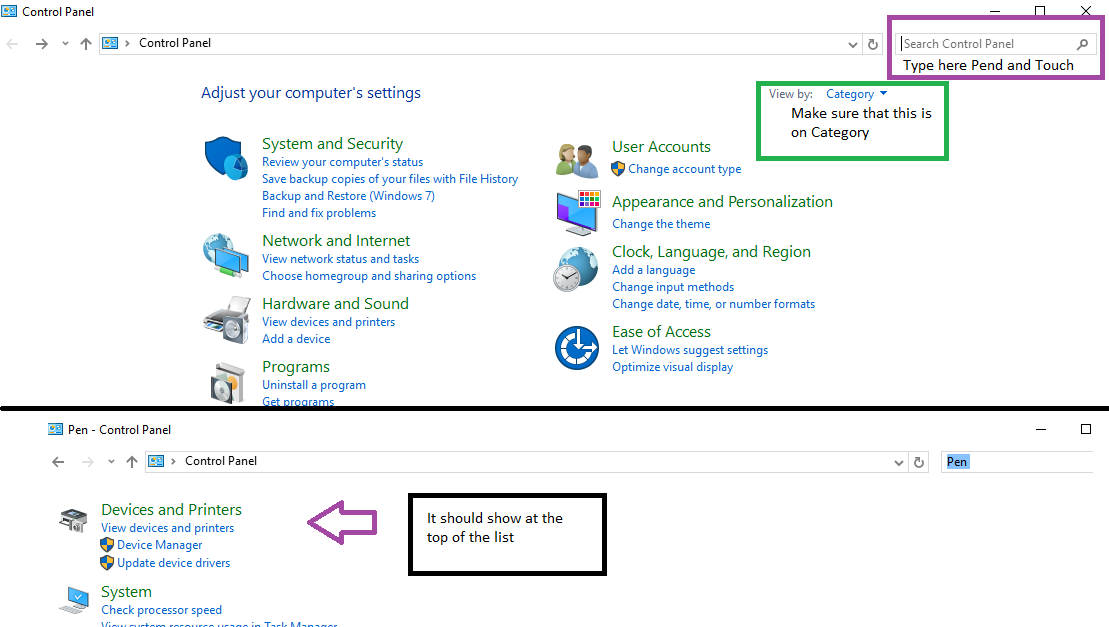This screenshot has height=627, width=1109.
Task: Click Add a device link
Action: 296,339
